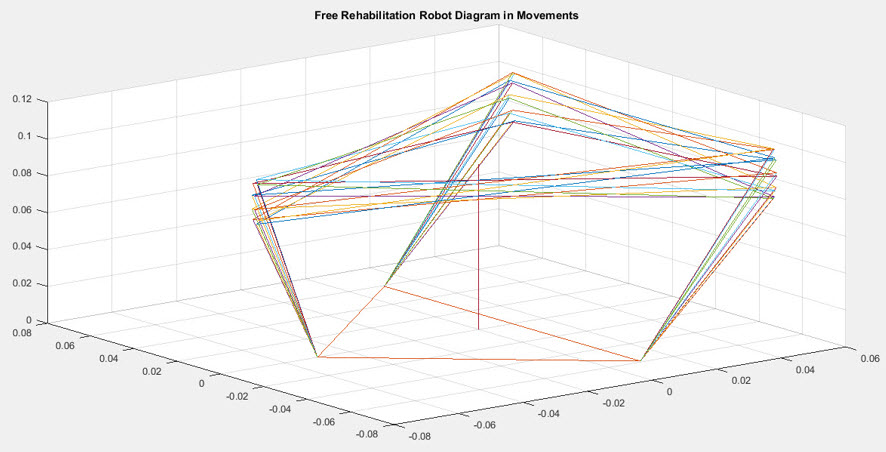Click right horizontal axis tick label -0.04

(549, 414)
